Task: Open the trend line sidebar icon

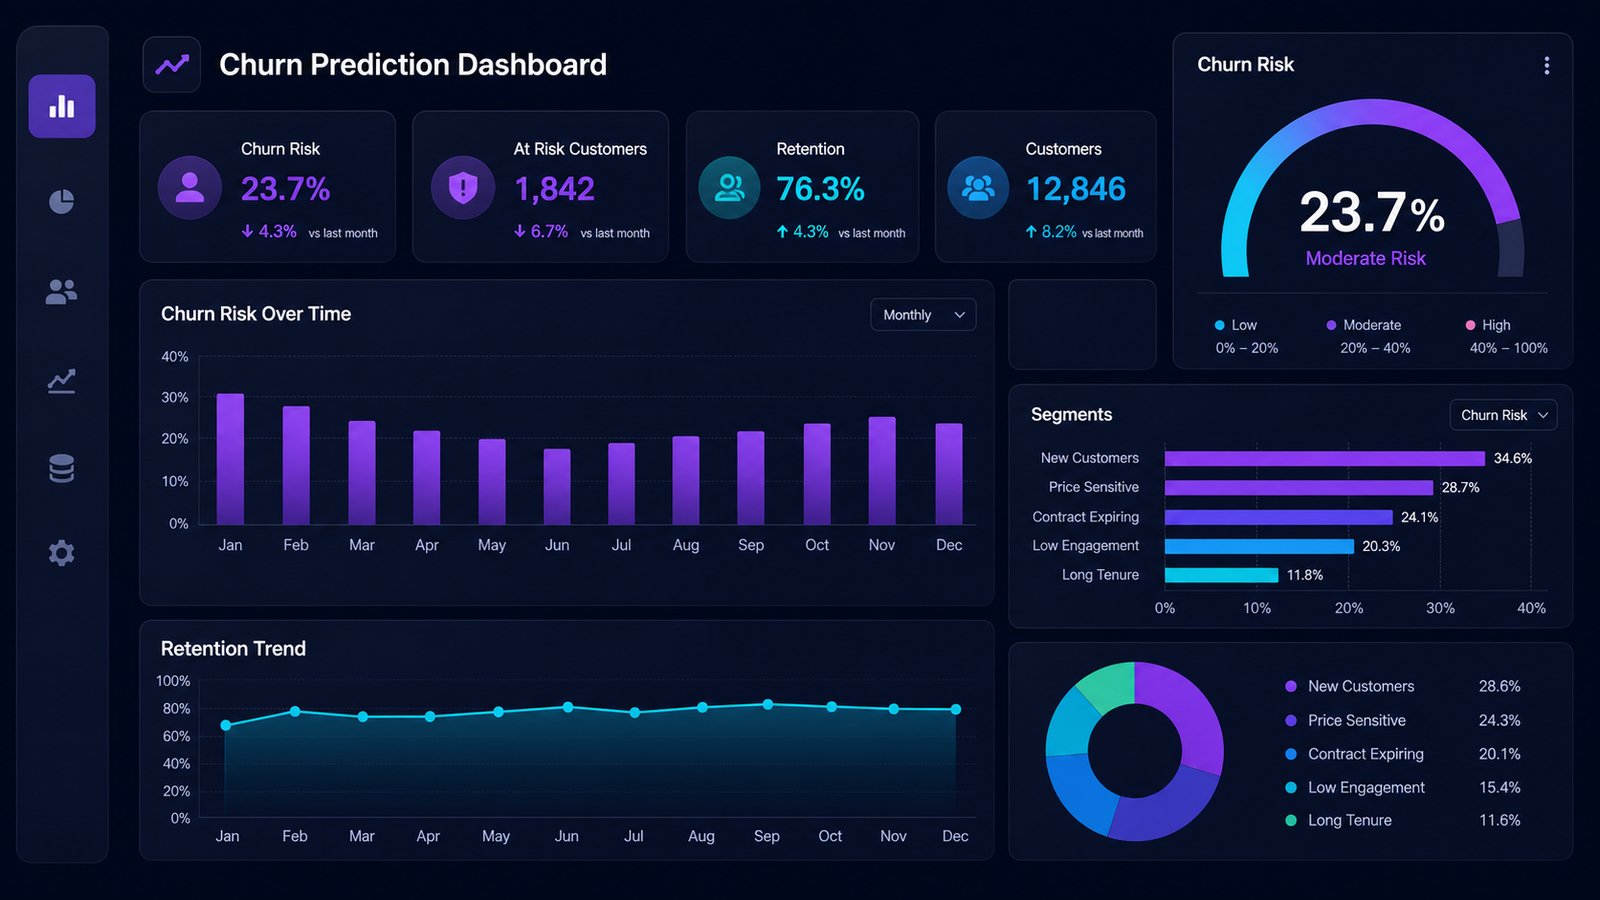Action: click(62, 381)
